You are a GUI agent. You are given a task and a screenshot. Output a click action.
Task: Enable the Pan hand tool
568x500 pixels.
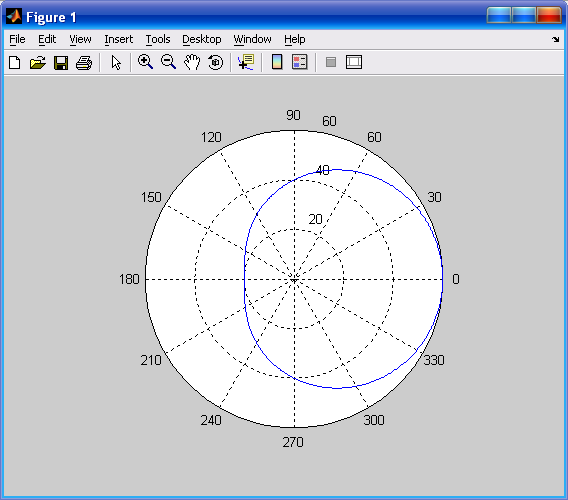coord(192,62)
